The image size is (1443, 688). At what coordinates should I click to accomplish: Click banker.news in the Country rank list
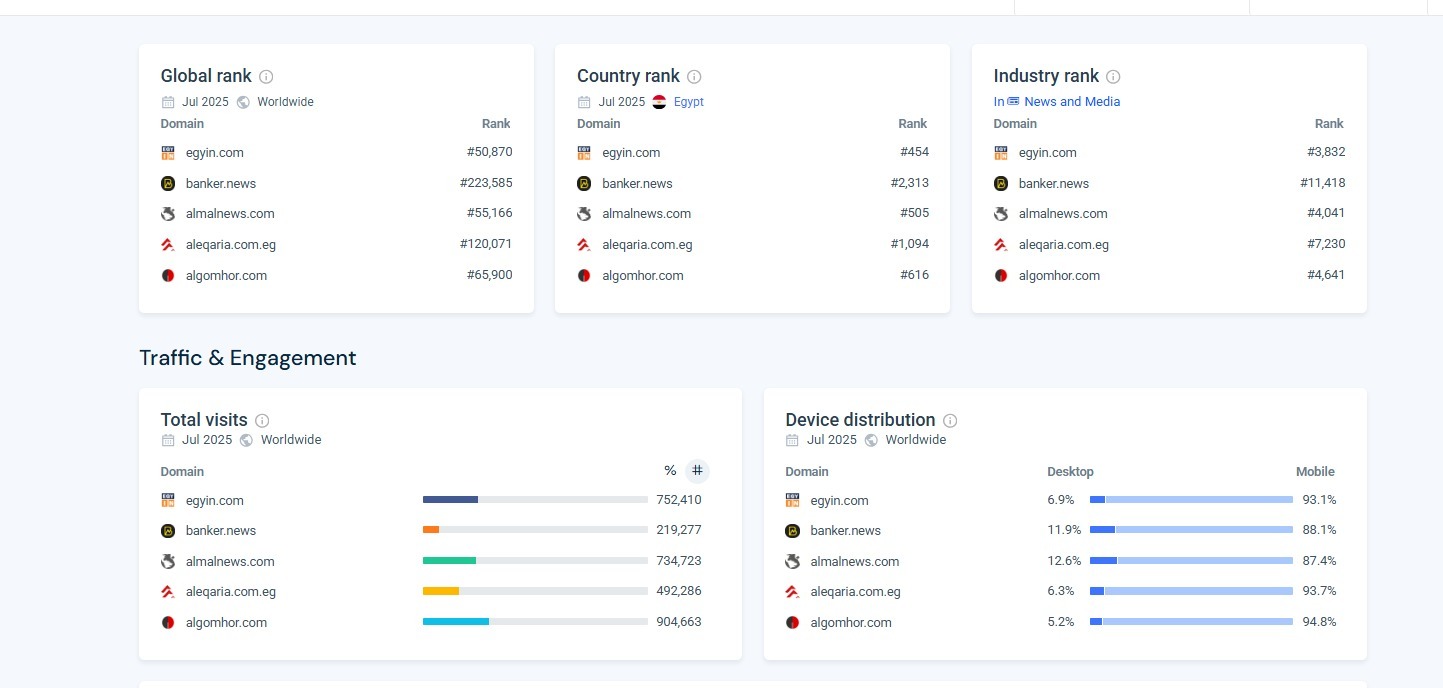[x=637, y=184]
